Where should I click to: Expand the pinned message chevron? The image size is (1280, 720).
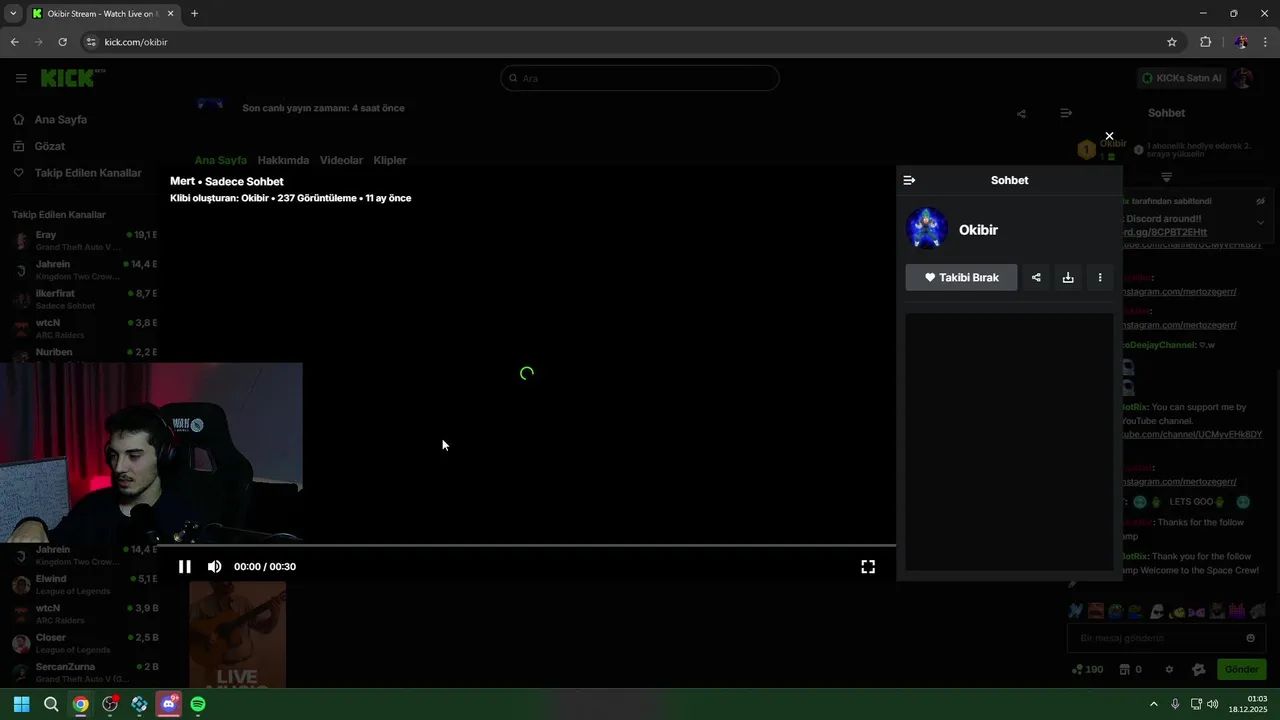click(1260, 222)
